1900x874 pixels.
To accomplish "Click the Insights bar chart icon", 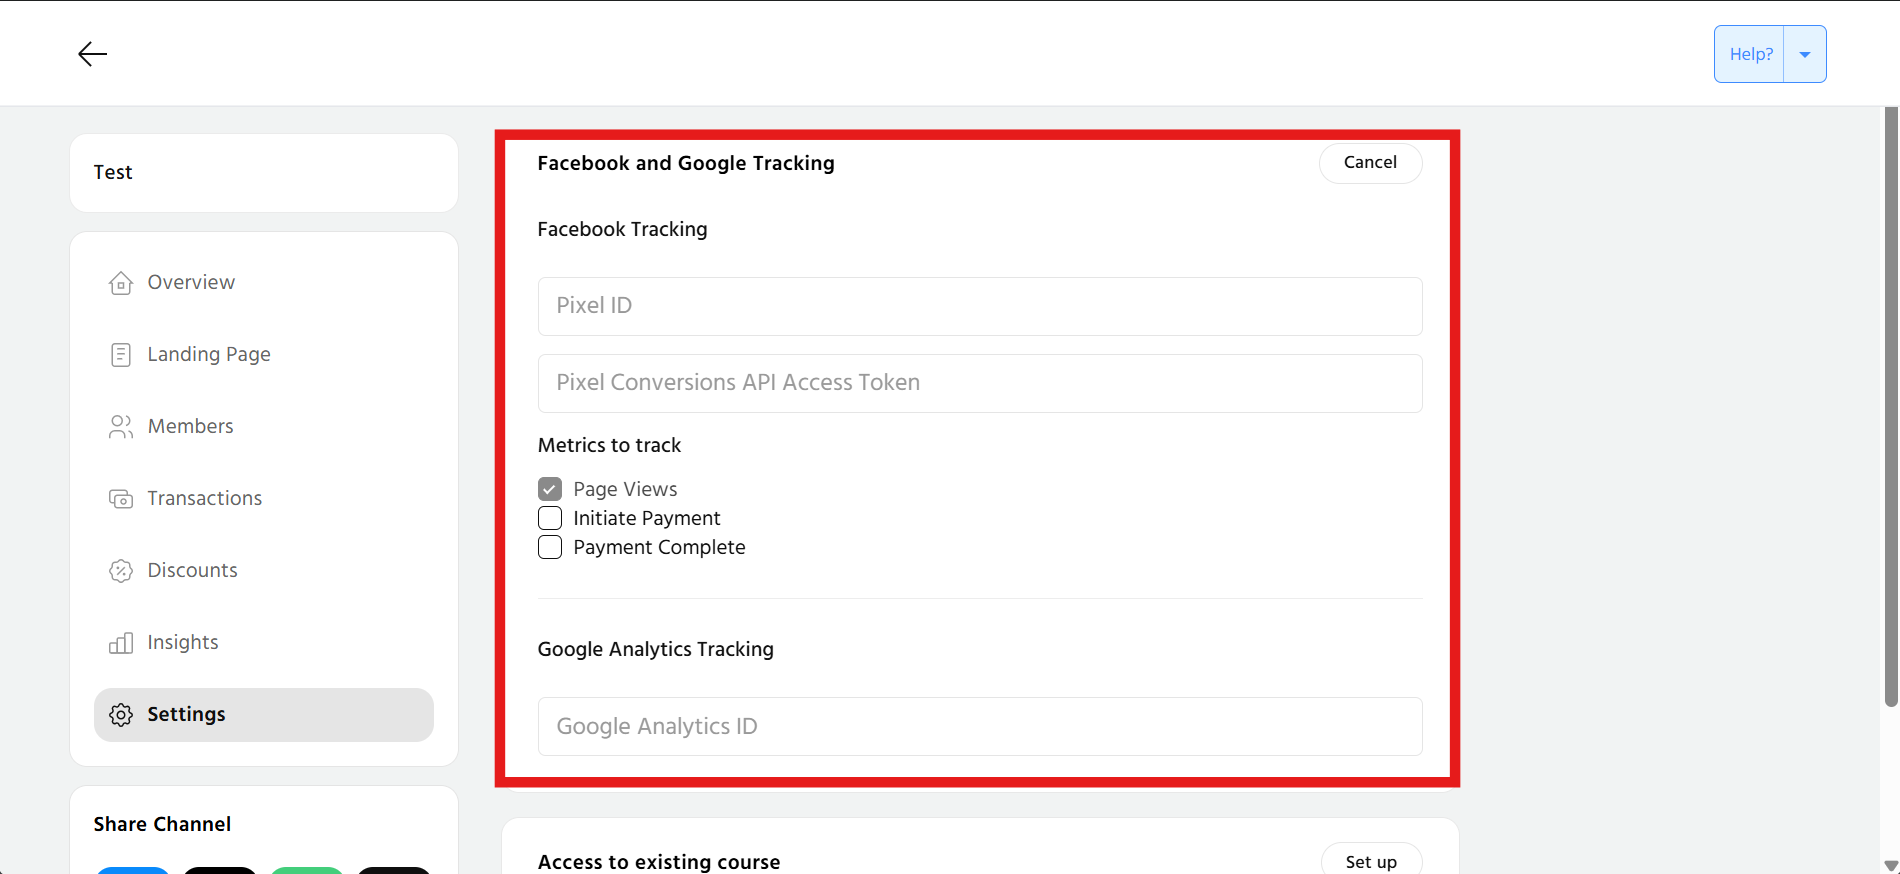I will pos(121,643).
